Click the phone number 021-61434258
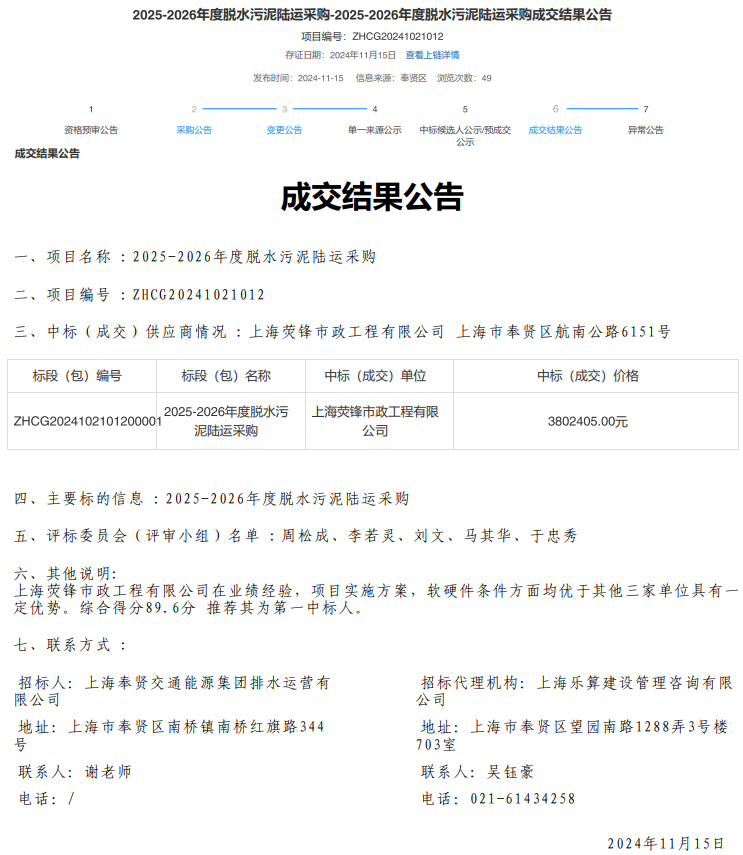The height and width of the screenshot is (855, 743). click(514, 798)
